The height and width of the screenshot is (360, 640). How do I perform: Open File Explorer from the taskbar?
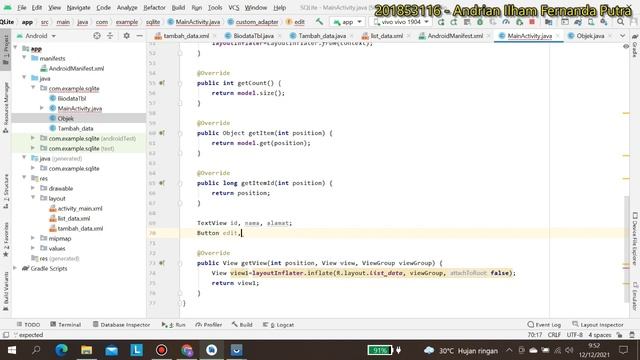(x=87, y=350)
